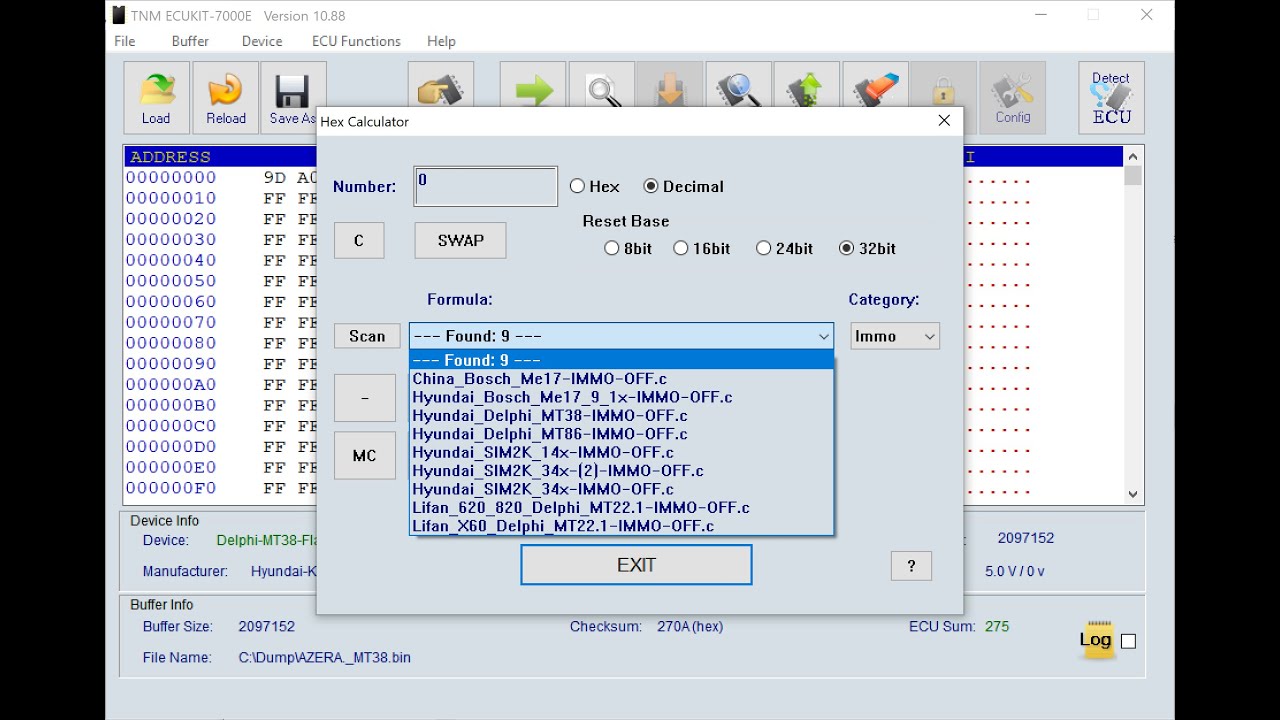Choose the 24bit reset base option
This screenshot has width=1280, height=720.
(x=764, y=248)
